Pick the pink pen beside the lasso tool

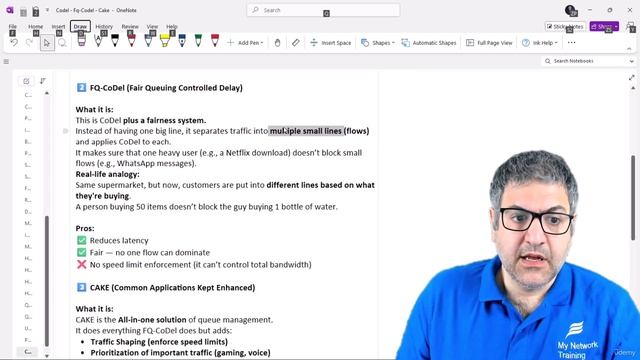(x=81, y=41)
